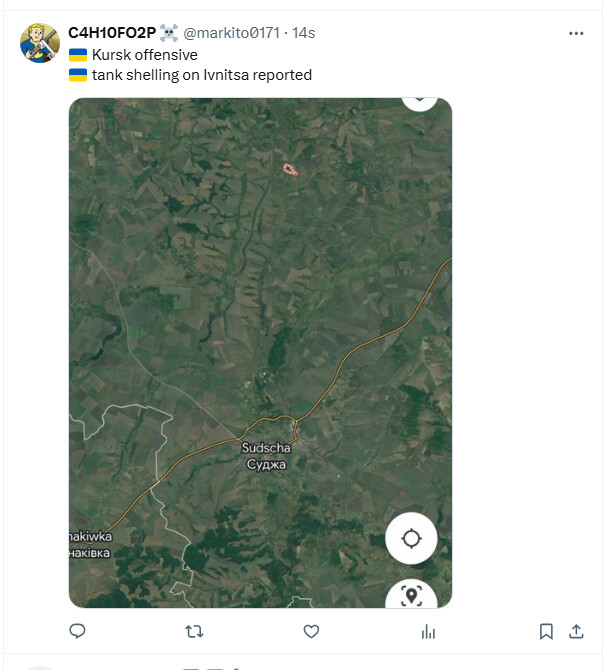Reply to the Kursk offensive tweet
The height and width of the screenshot is (670, 606).
[77, 631]
